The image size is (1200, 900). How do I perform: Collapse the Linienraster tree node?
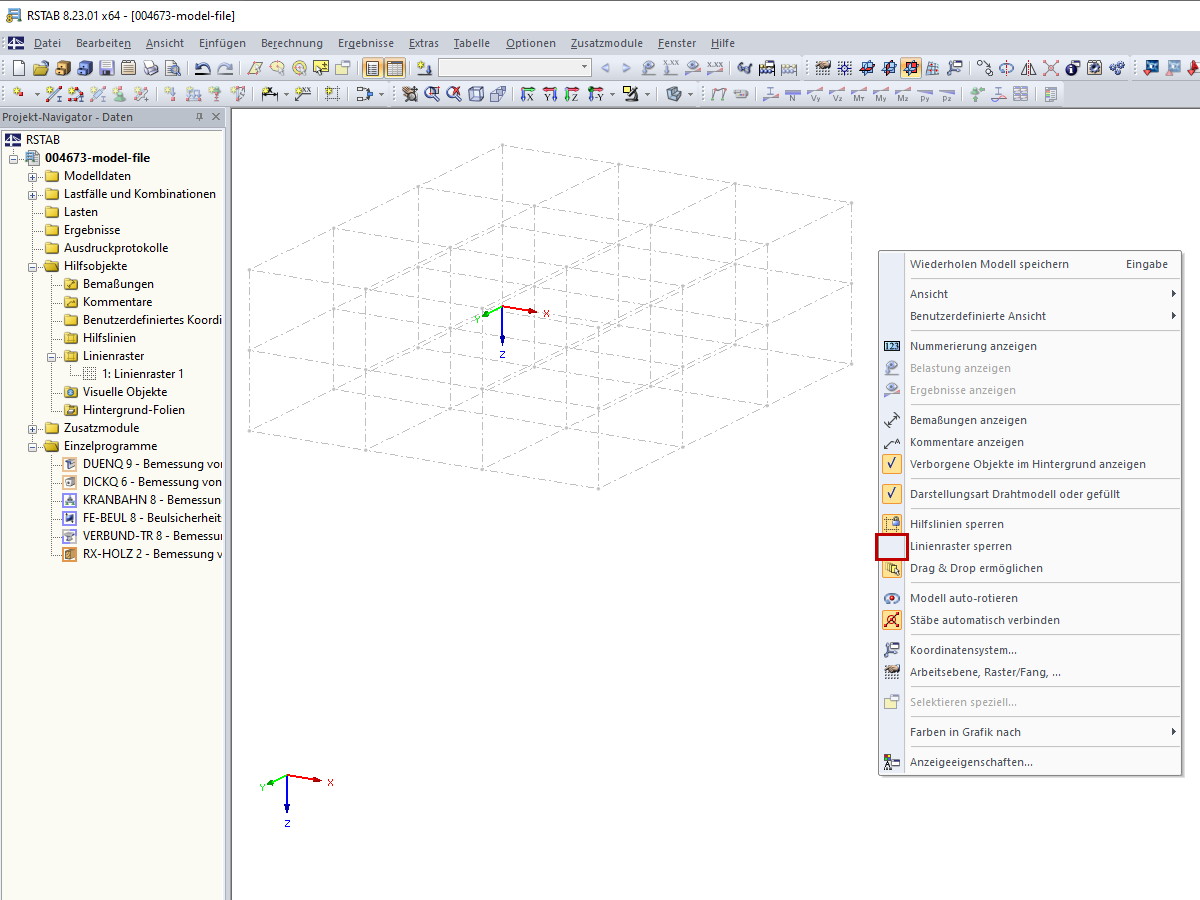(52, 356)
